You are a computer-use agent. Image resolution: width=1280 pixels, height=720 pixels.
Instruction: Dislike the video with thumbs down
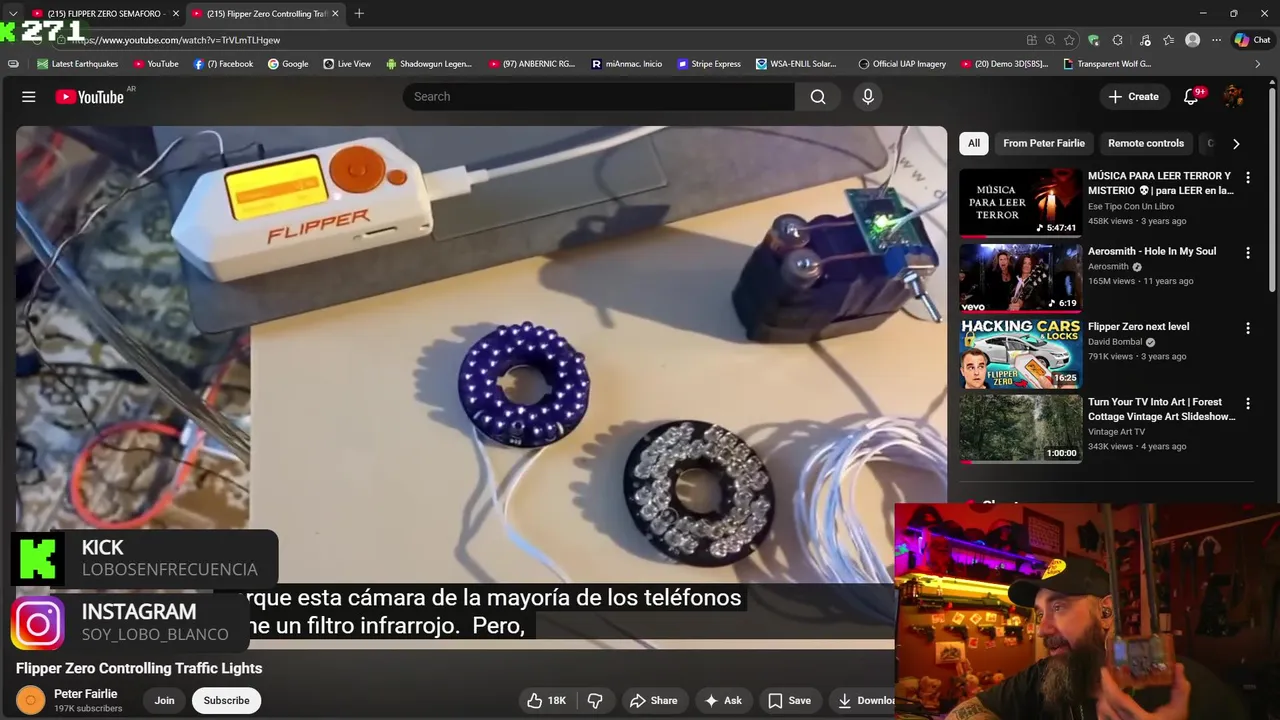[595, 701]
